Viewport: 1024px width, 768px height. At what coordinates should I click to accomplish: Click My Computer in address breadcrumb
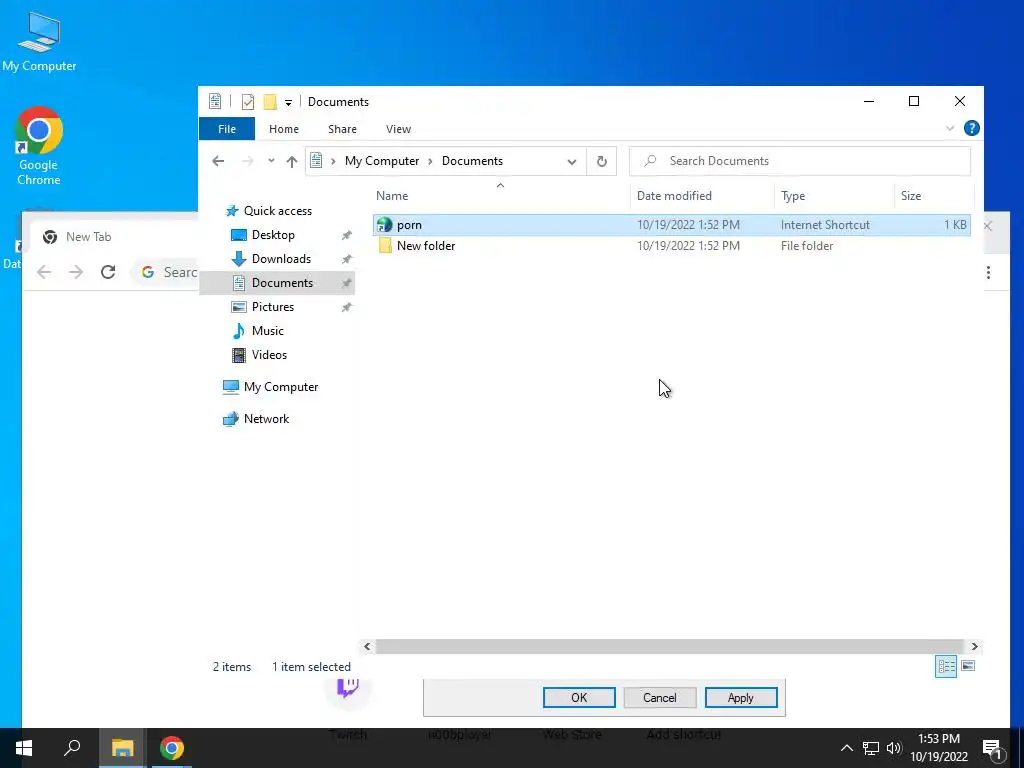tap(381, 161)
